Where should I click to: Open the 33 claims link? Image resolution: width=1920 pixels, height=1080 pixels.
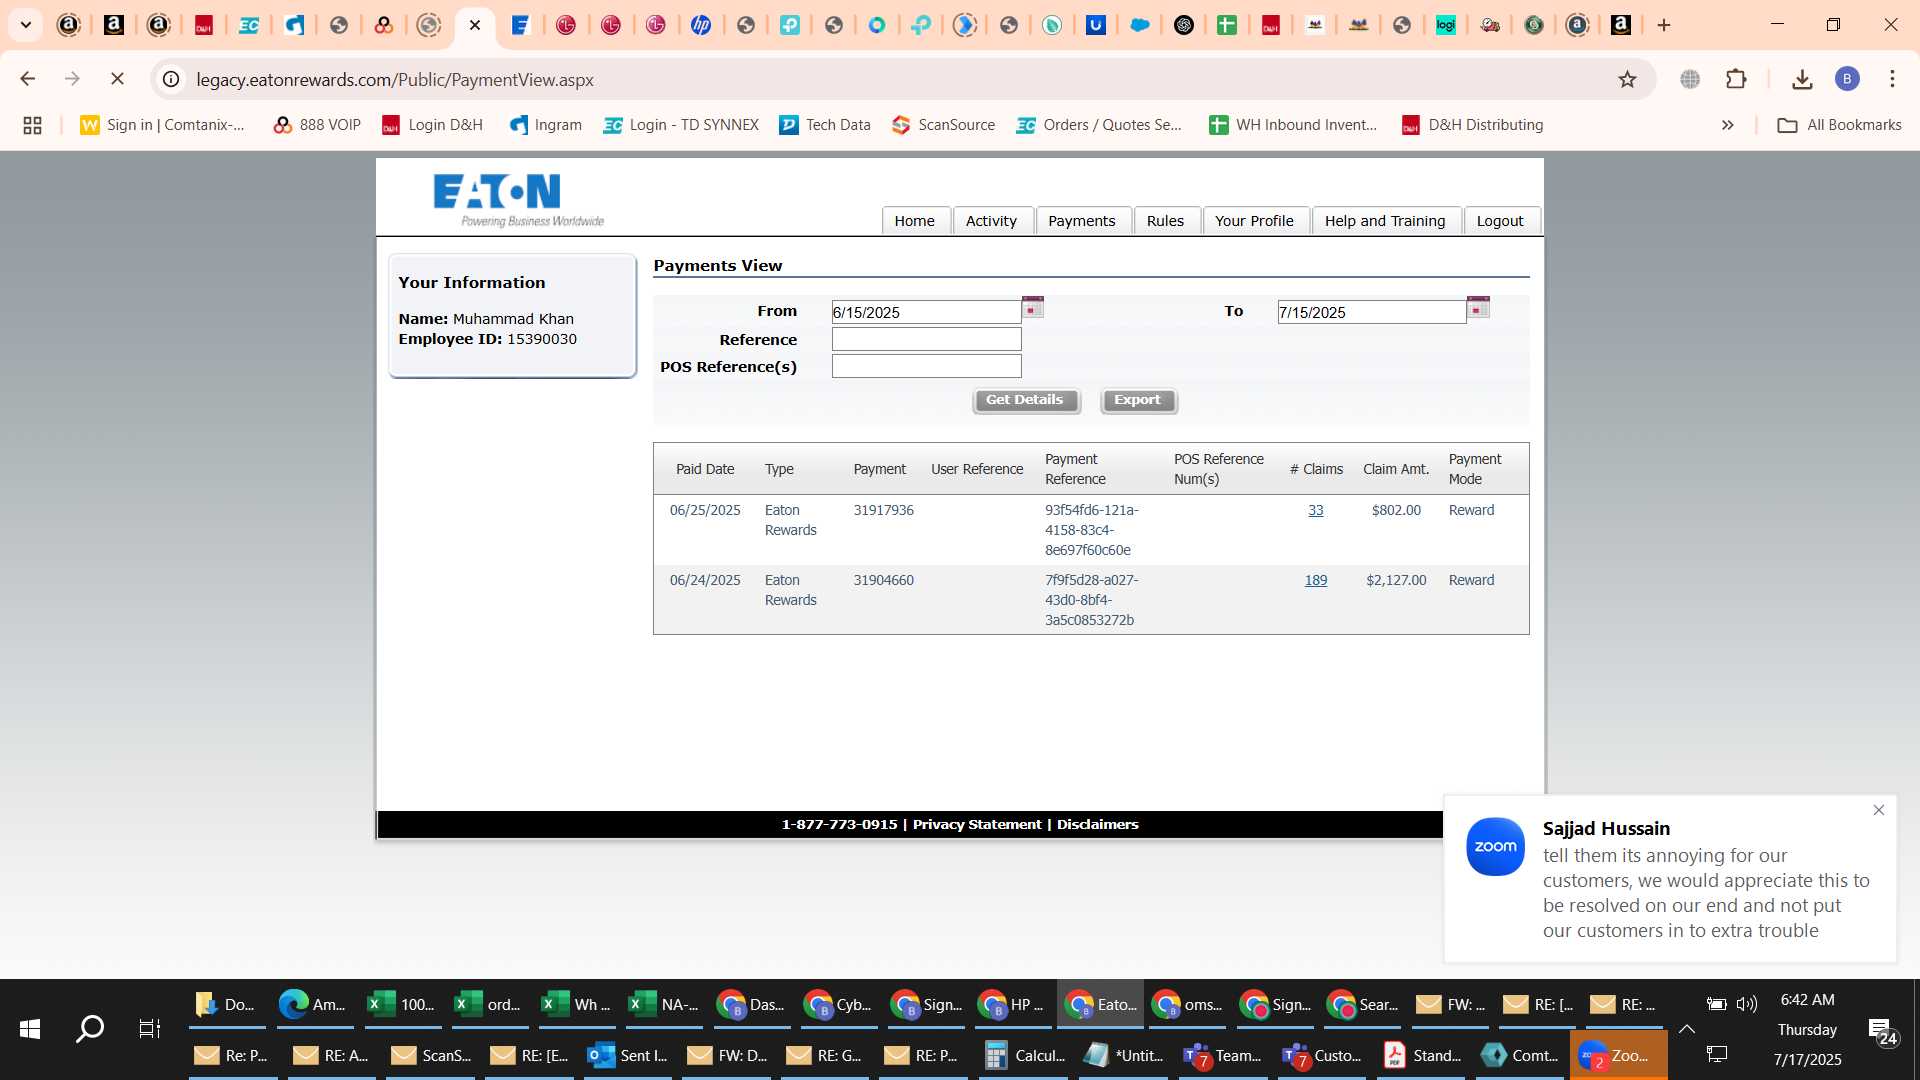1316,510
